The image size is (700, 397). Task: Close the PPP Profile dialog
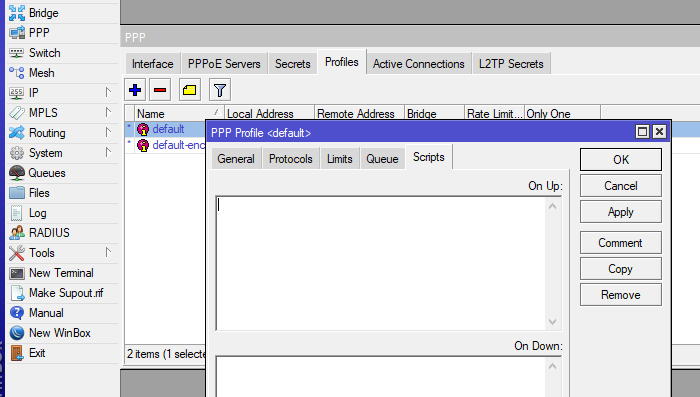pos(659,132)
